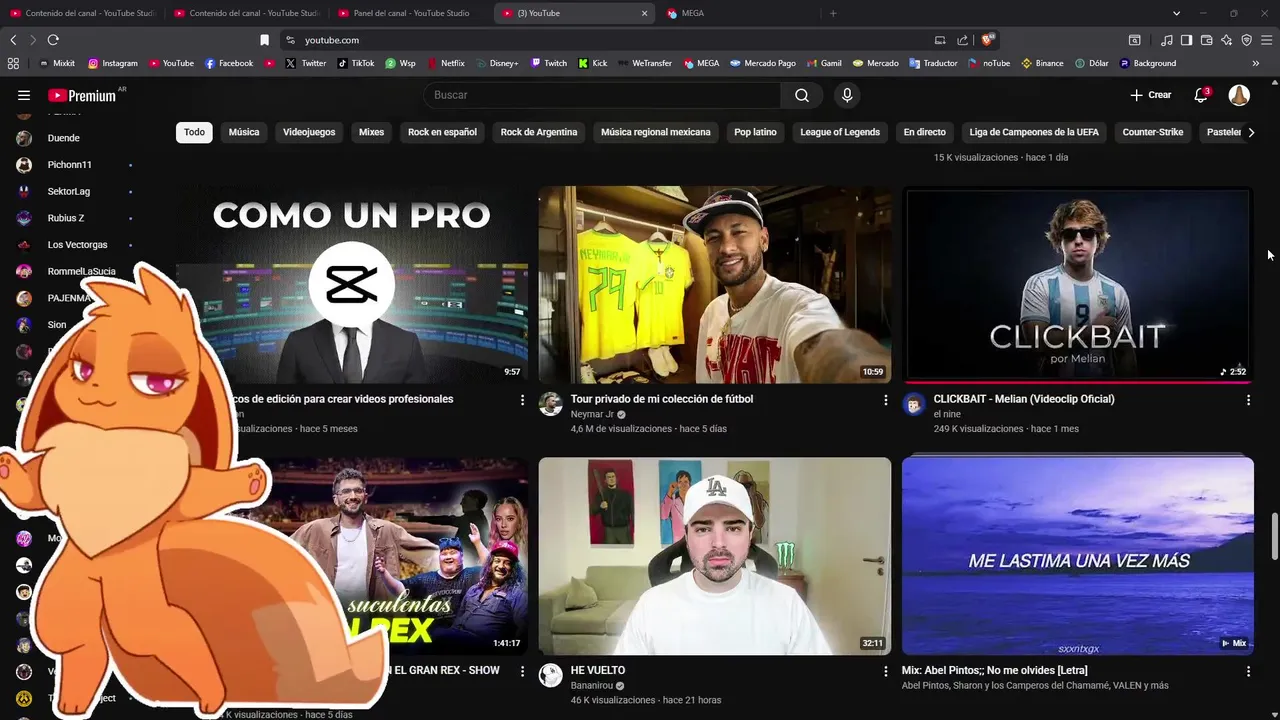
Task: Click the page vertical scrollbar thumb
Action: click(1274, 537)
